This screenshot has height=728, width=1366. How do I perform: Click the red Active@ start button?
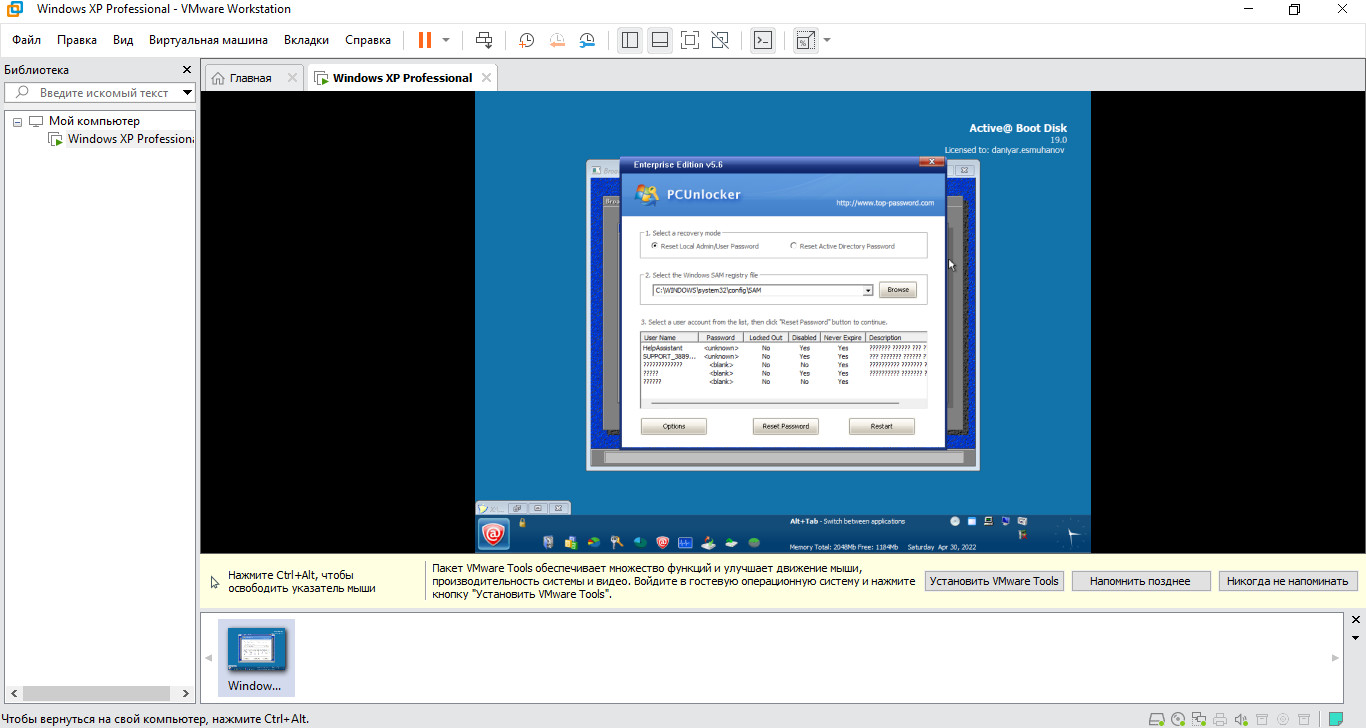pyautogui.click(x=493, y=535)
